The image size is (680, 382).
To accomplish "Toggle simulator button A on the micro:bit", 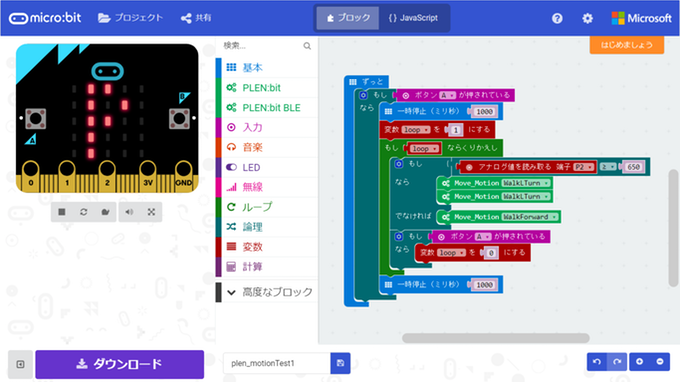I will coord(36,119).
